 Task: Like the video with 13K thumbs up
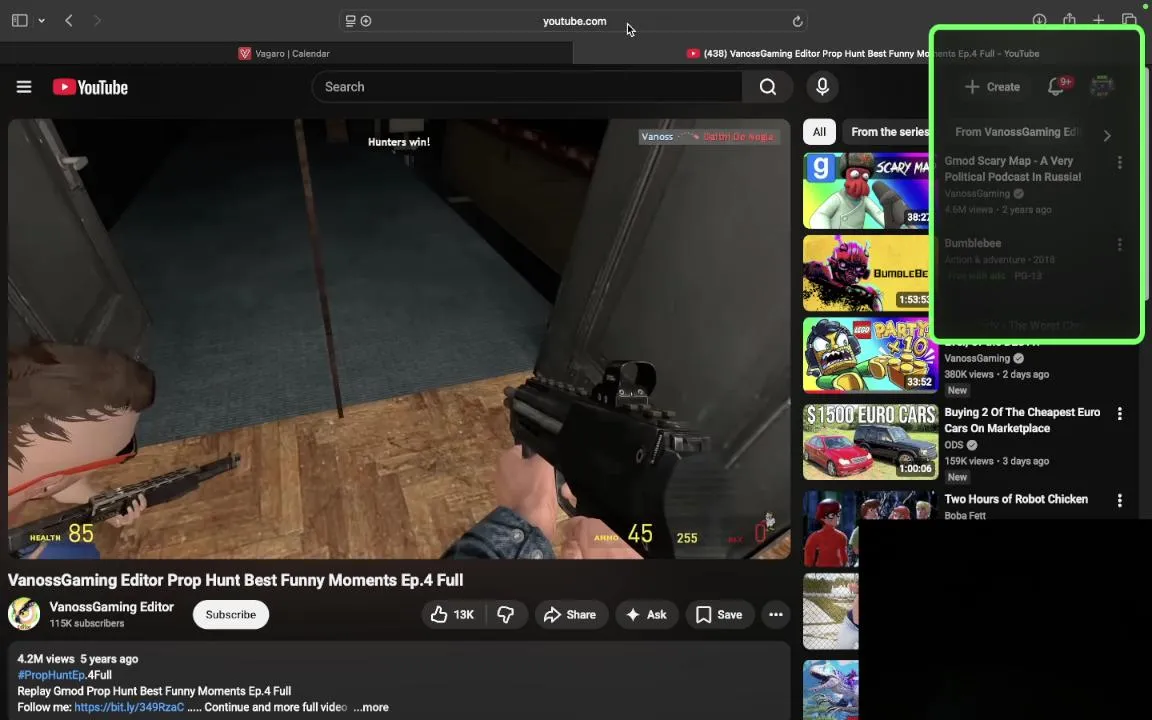(453, 615)
